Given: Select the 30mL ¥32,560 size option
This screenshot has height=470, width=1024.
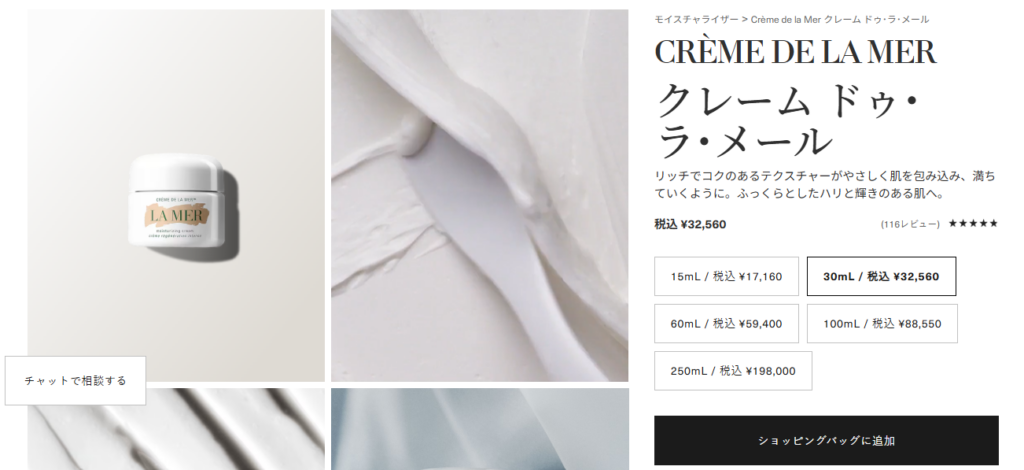Looking at the screenshot, I should [882, 276].
